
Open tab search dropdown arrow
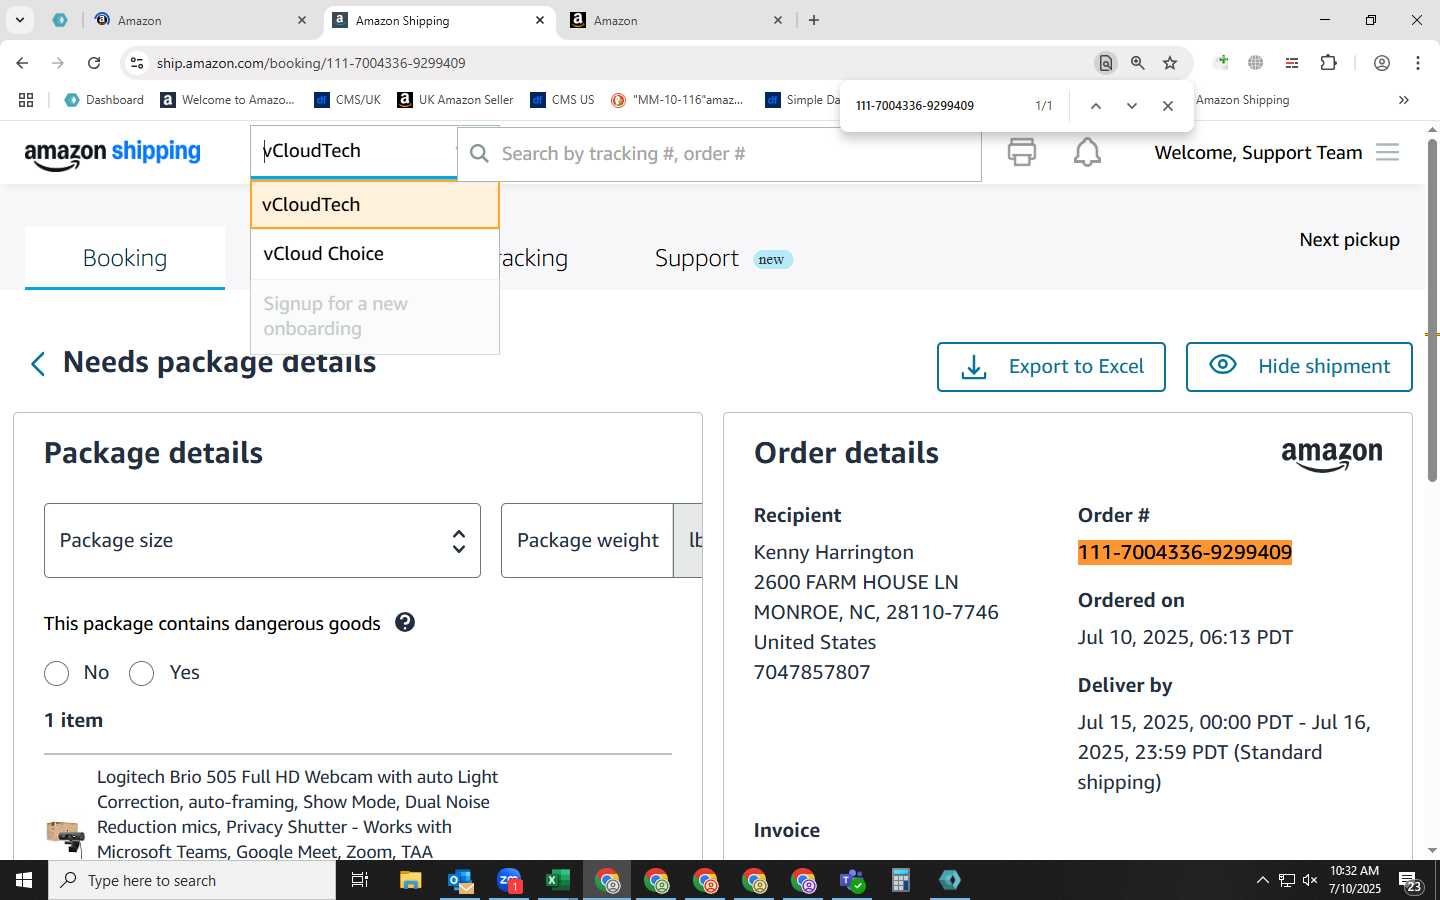pyautogui.click(x=19, y=20)
